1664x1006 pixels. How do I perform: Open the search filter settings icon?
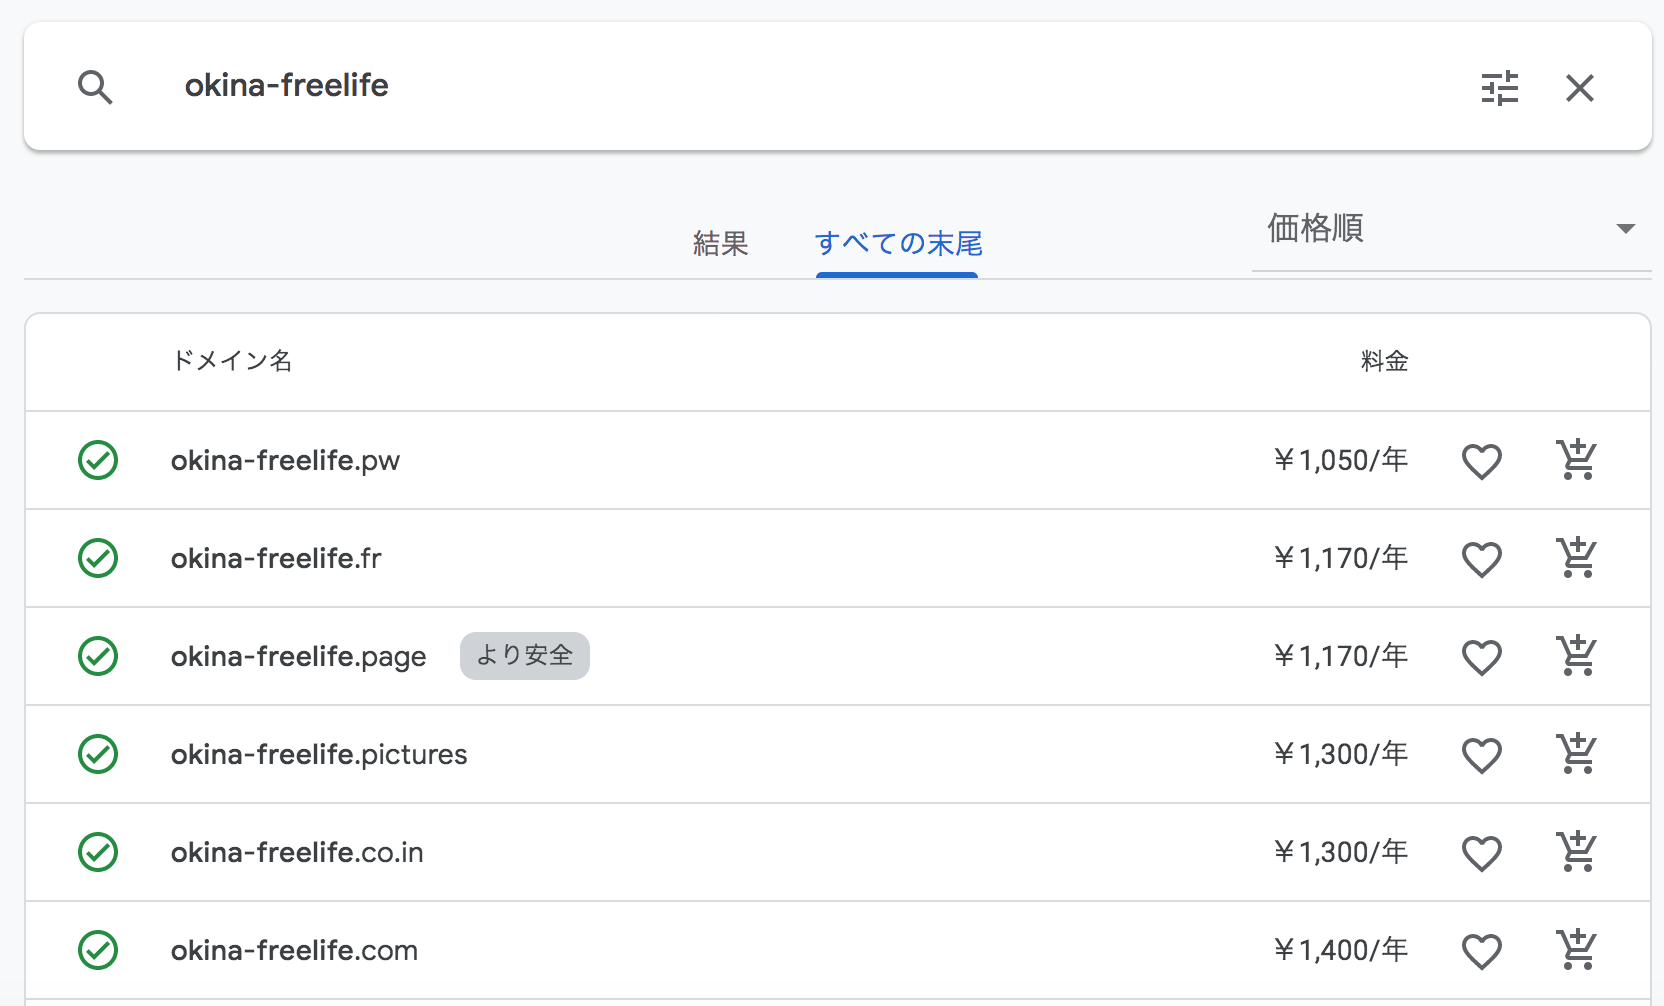coord(1500,88)
